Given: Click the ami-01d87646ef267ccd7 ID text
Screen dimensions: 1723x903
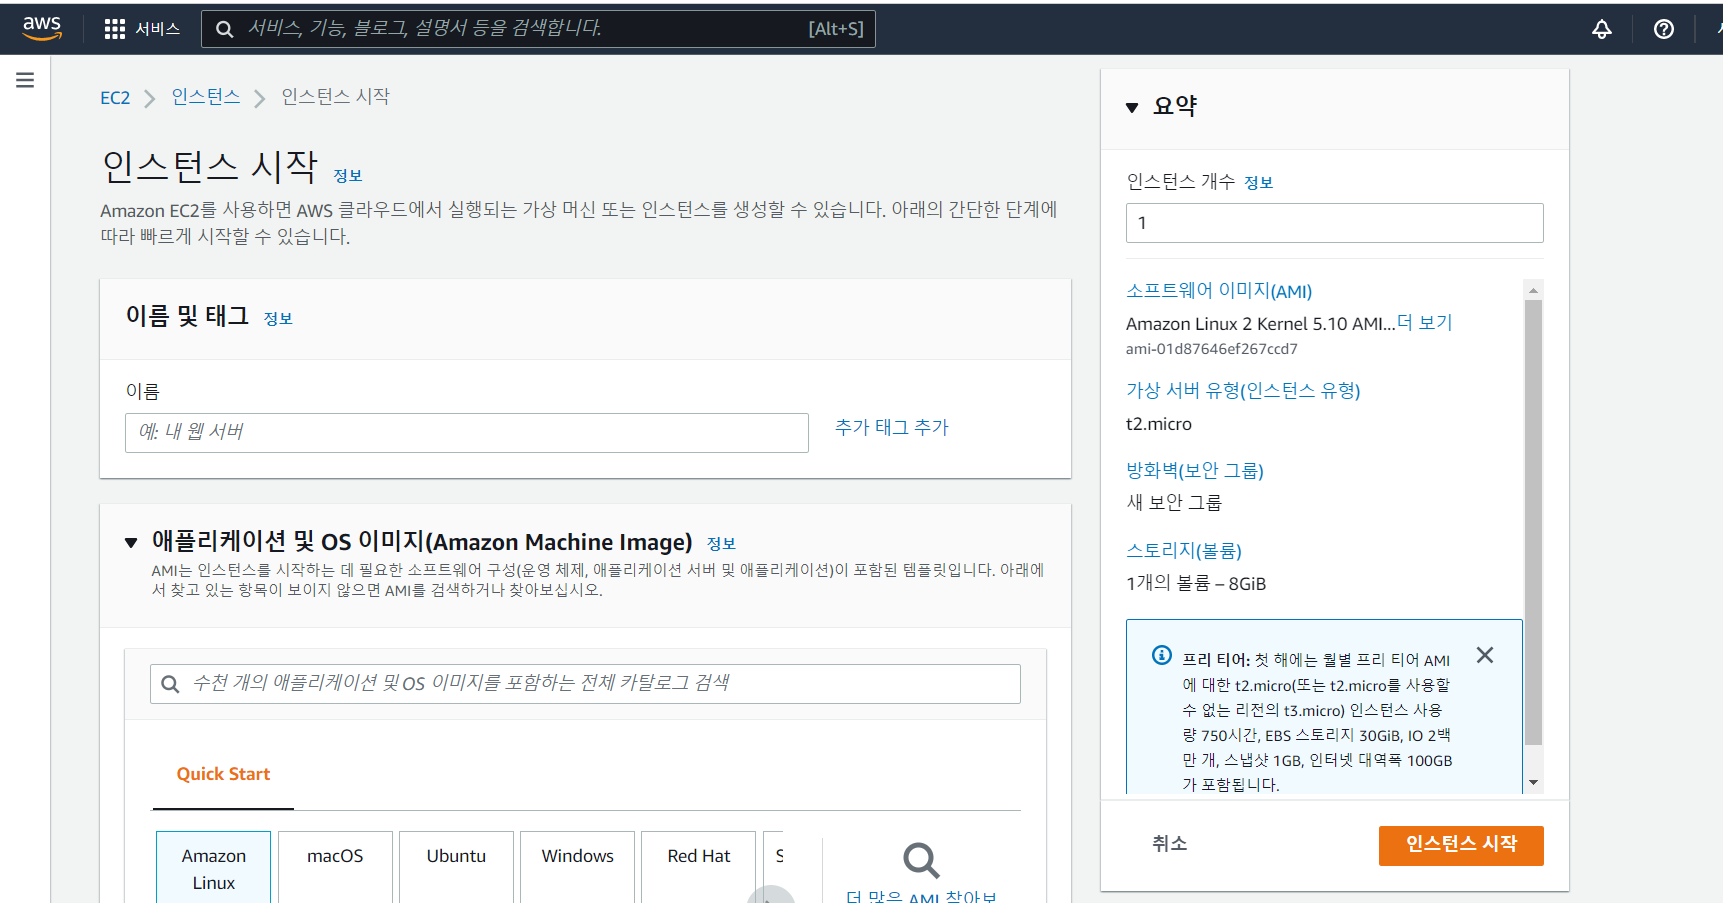Looking at the screenshot, I should 1212,349.
